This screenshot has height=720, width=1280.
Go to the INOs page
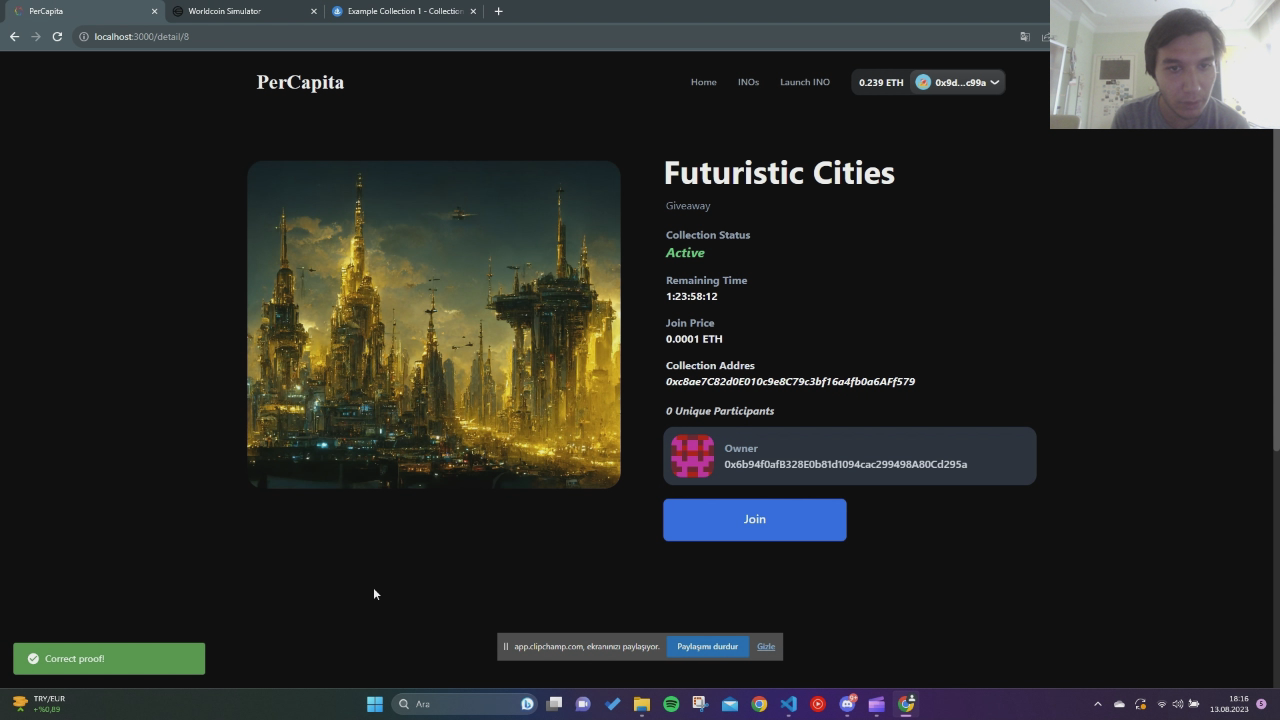click(x=748, y=82)
